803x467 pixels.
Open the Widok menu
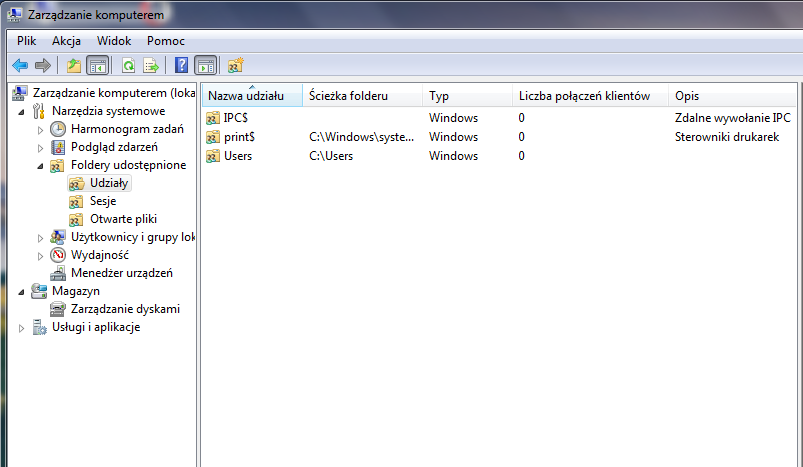pyautogui.click(x=114, y=41)
